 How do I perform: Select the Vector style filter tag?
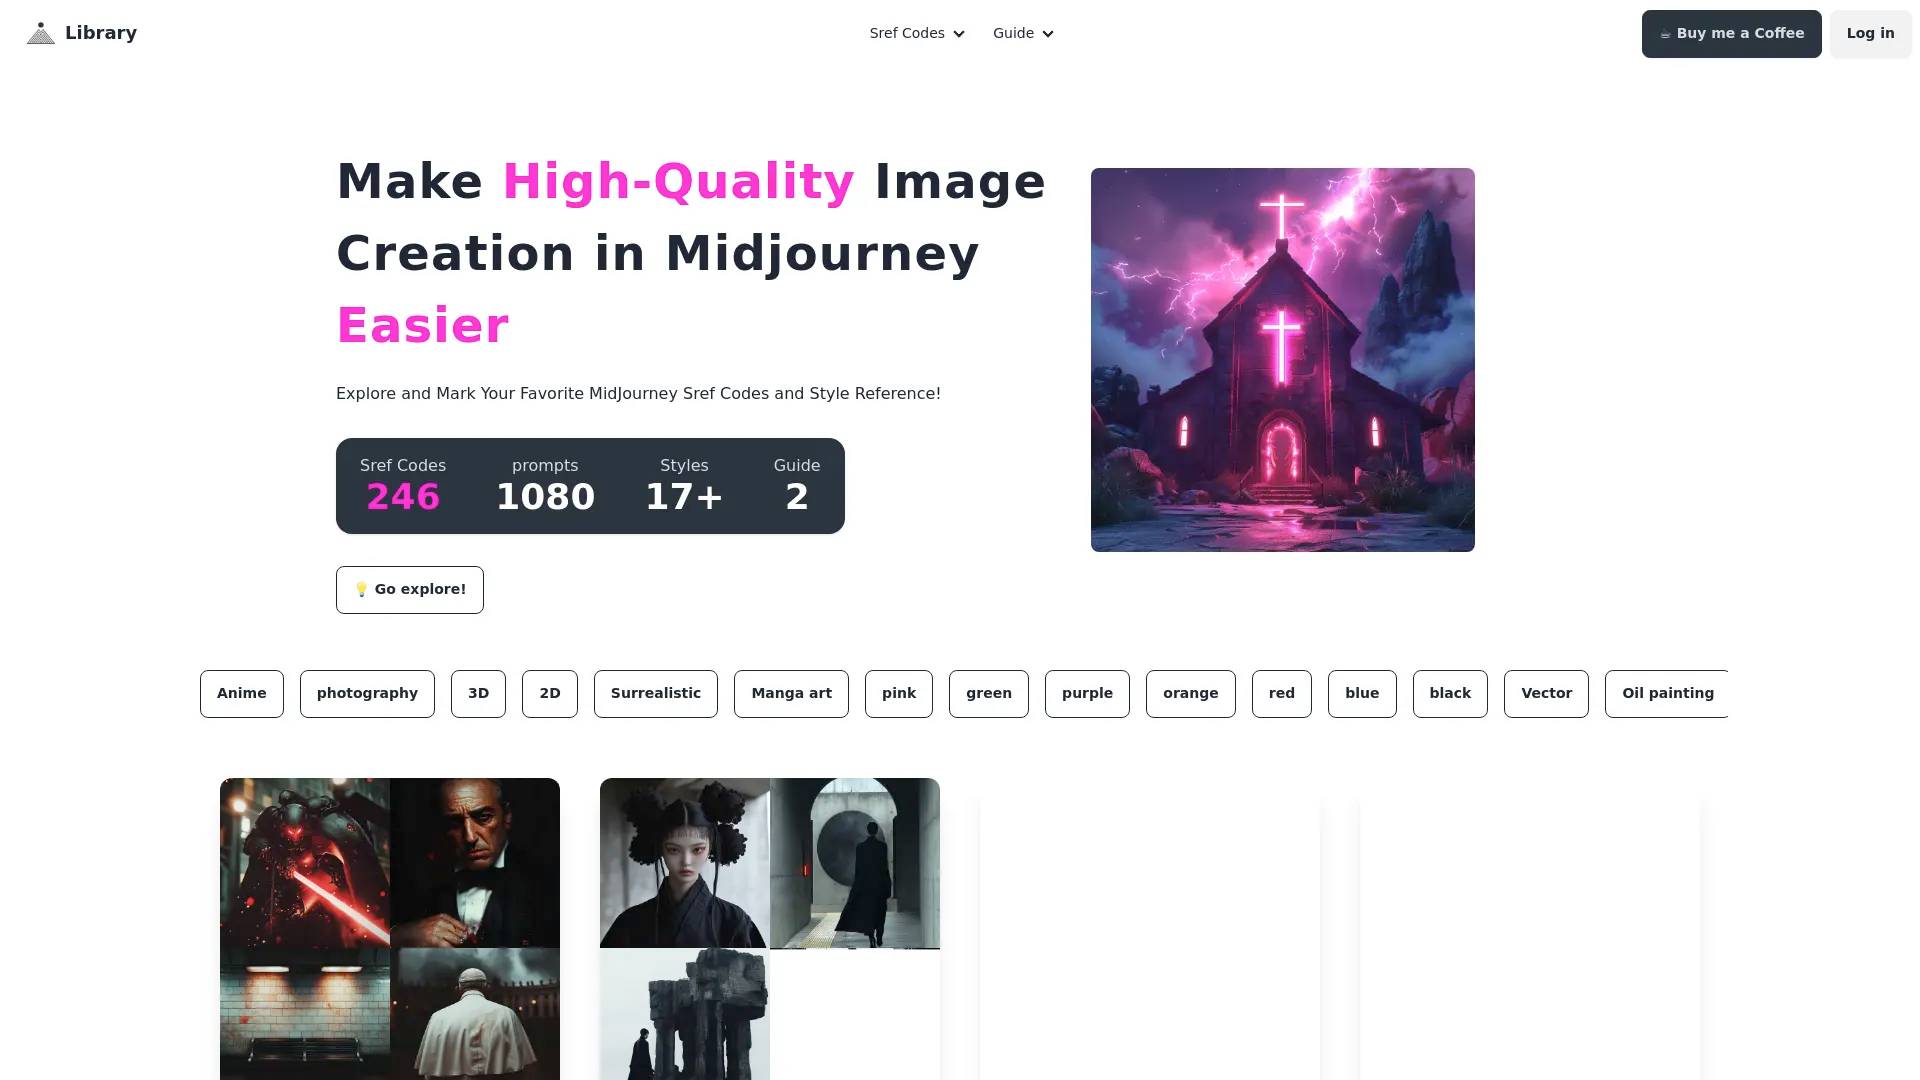[1545, 692]
